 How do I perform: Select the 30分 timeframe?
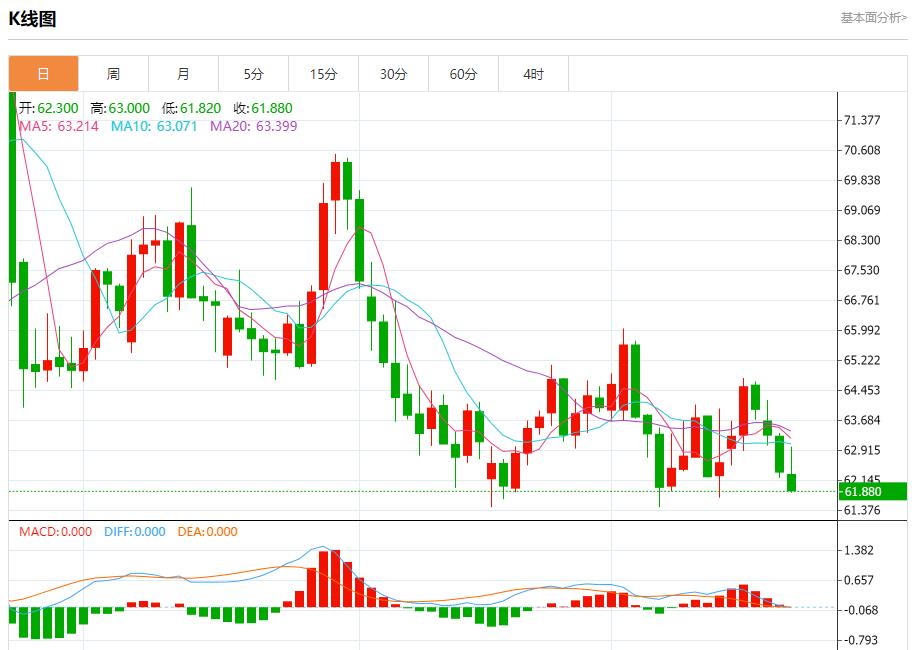pos(392,73)
